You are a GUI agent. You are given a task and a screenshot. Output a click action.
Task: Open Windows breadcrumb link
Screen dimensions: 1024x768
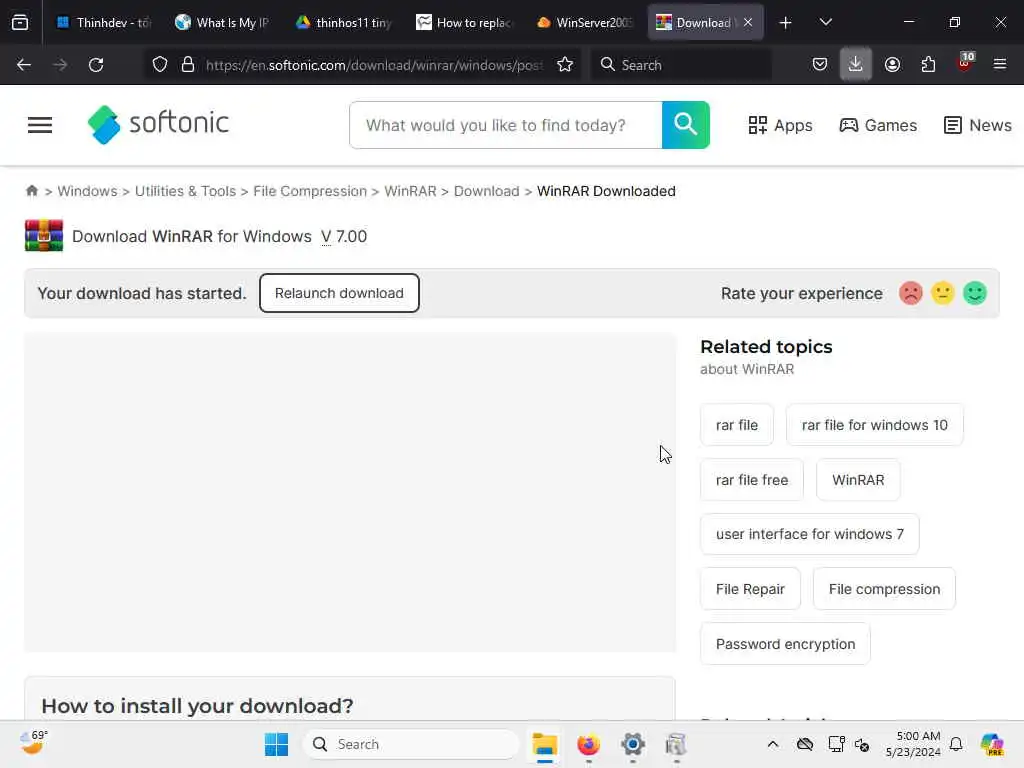pyautogui.click(x=88, y=191)
